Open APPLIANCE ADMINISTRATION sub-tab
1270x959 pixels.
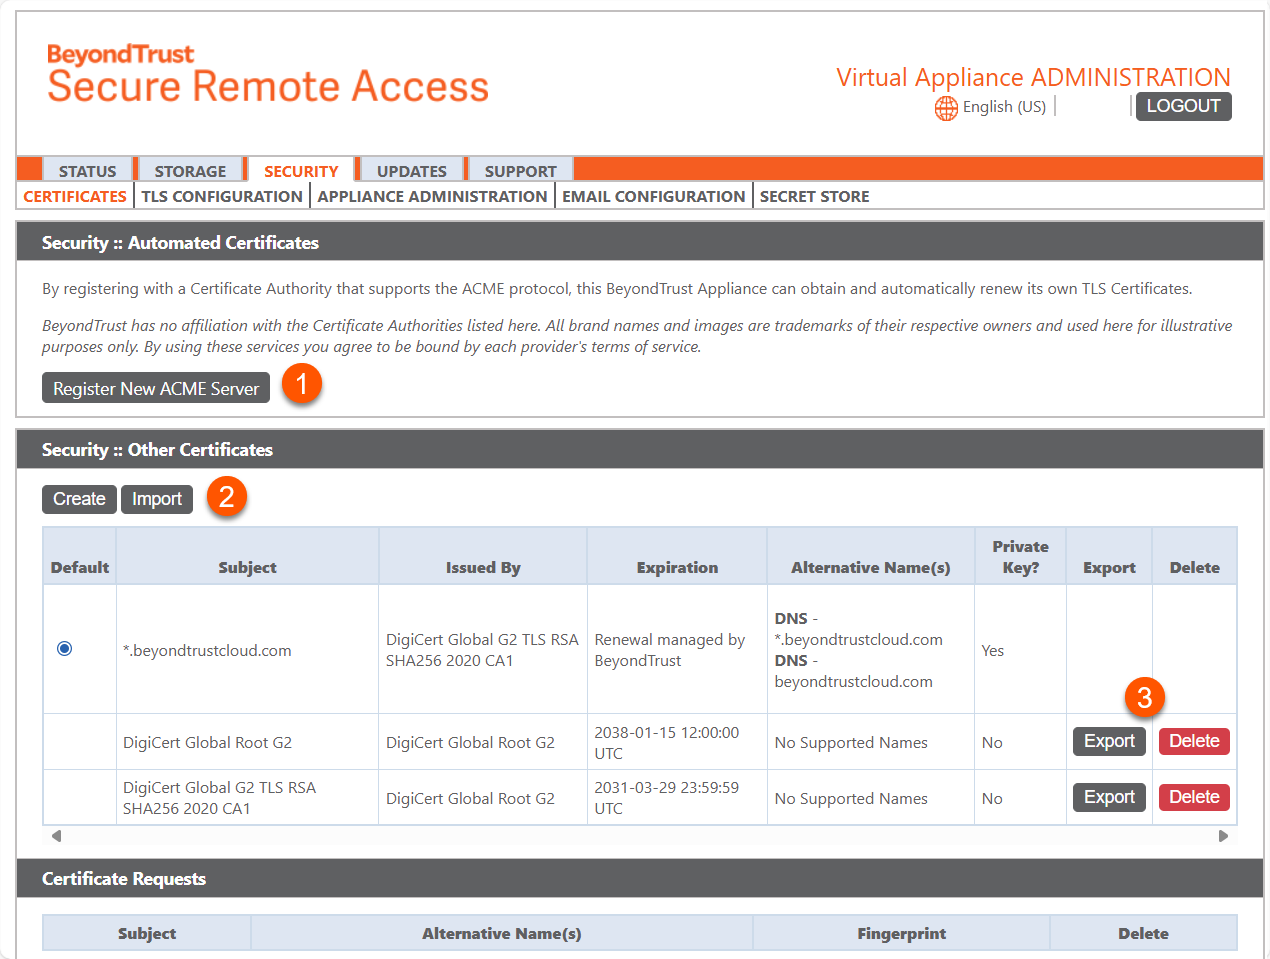click(x=432, y=196)
